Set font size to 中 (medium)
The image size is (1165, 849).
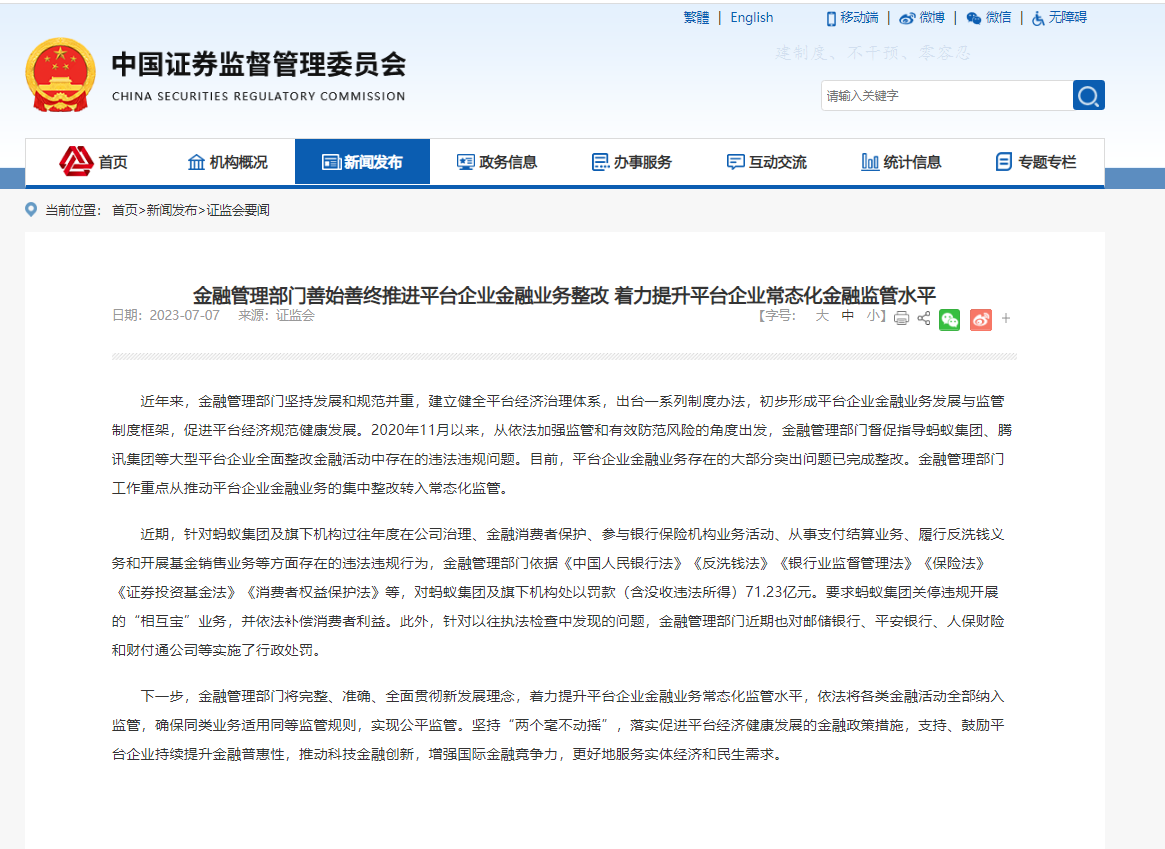(x=847, y=315)
